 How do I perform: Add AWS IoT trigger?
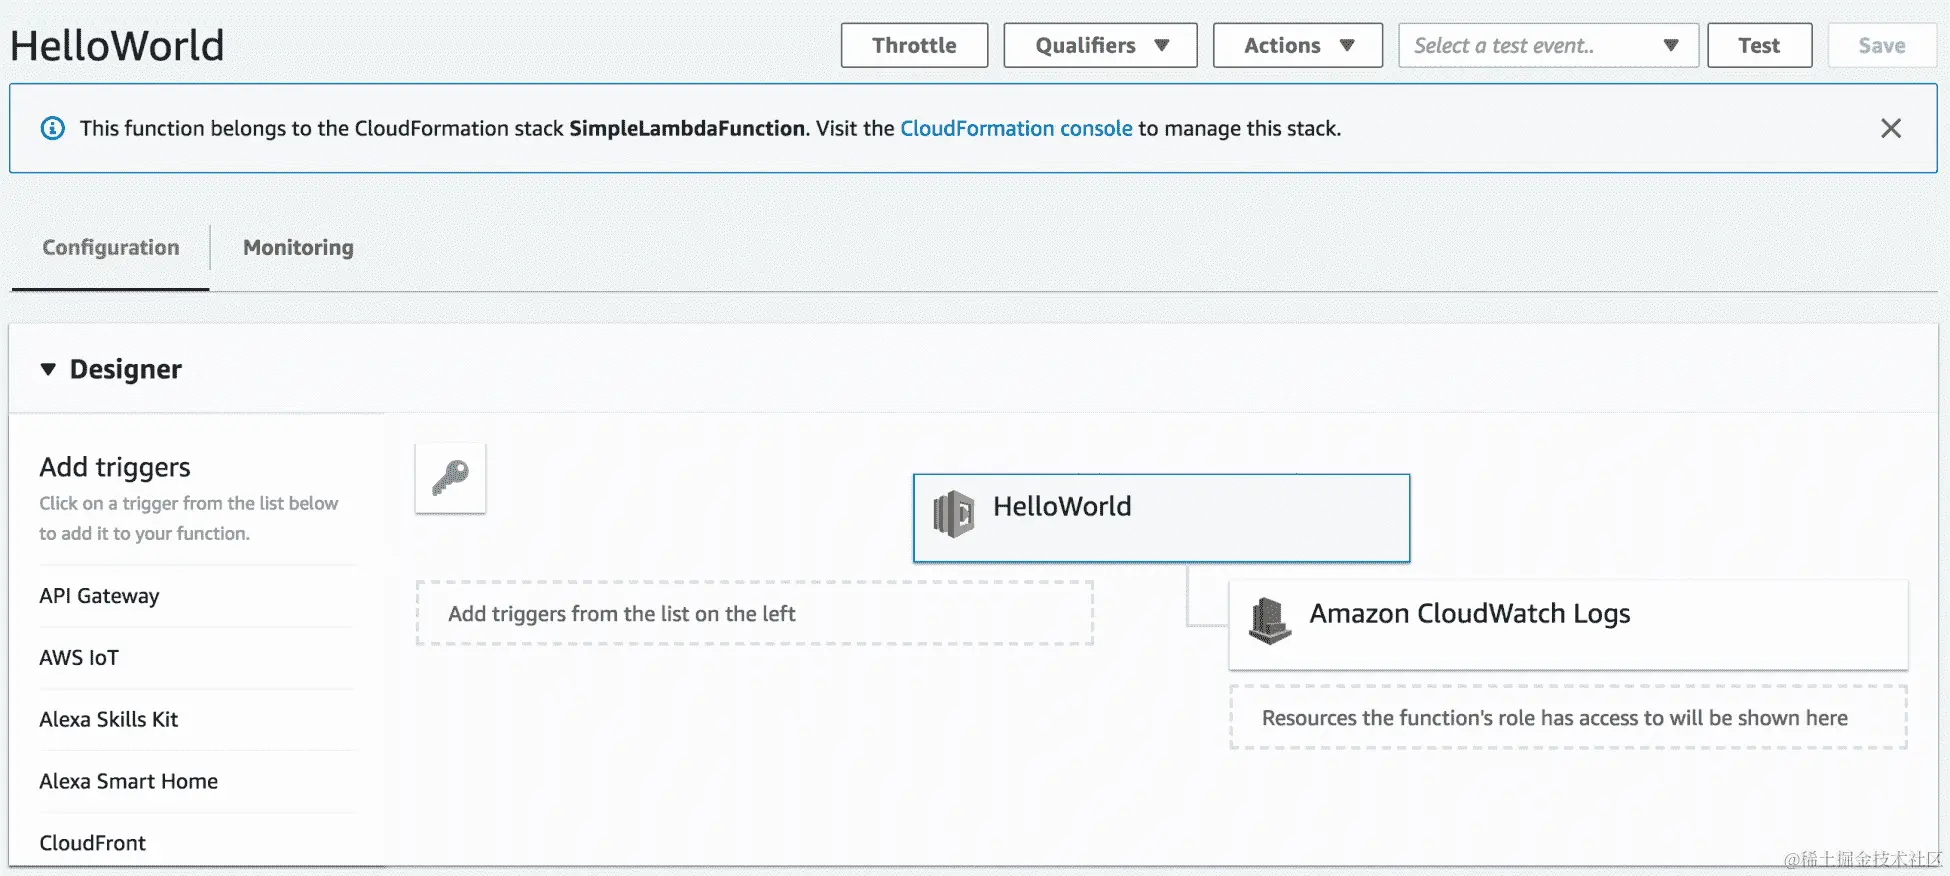click(79, 658)
